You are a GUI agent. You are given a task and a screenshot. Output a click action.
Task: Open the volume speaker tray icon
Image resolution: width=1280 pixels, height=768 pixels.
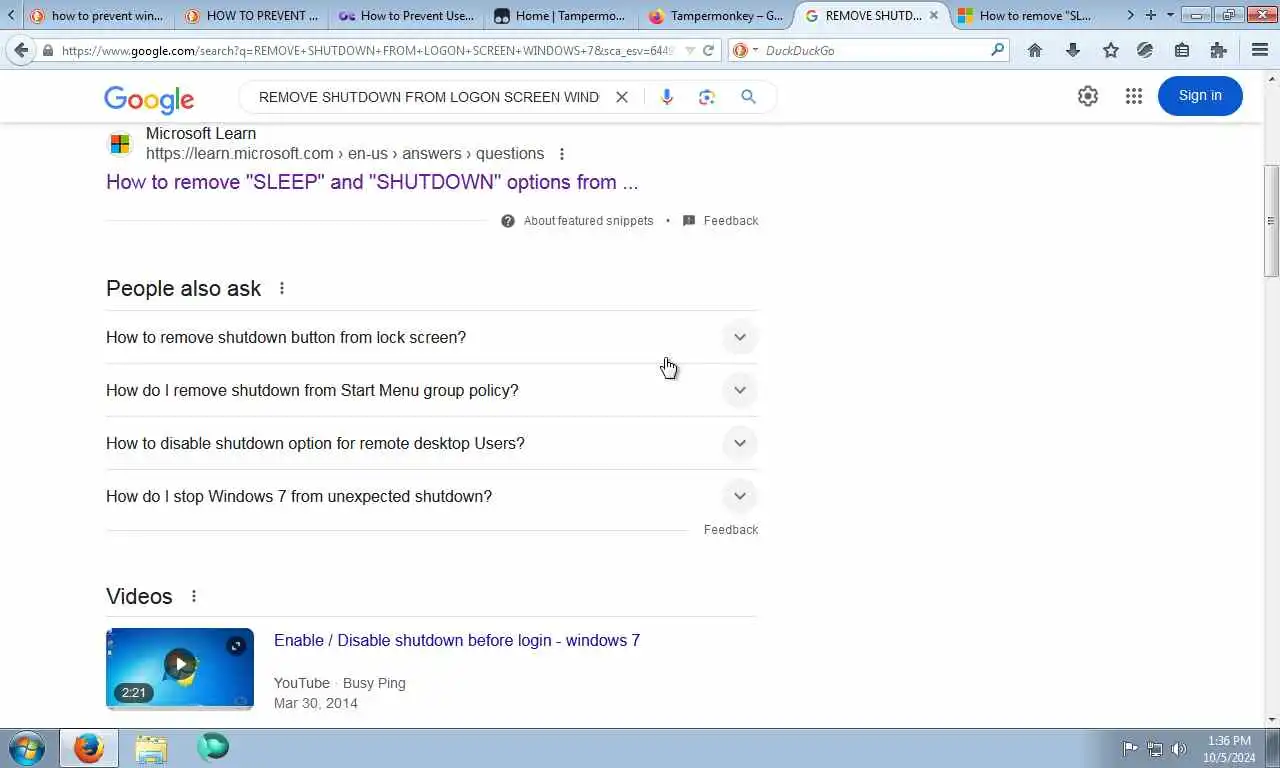[x=1179, y=748]
